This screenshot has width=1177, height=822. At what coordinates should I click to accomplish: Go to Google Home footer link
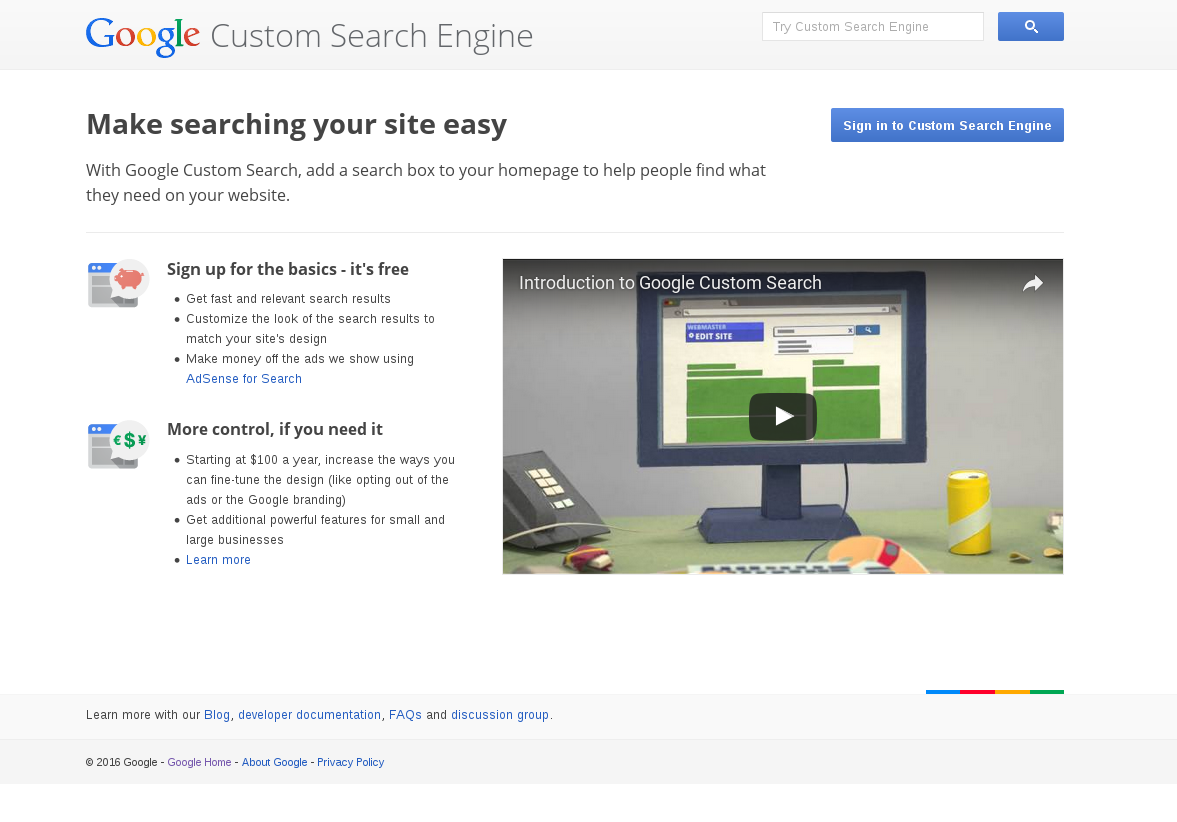[x=199, y=762]
